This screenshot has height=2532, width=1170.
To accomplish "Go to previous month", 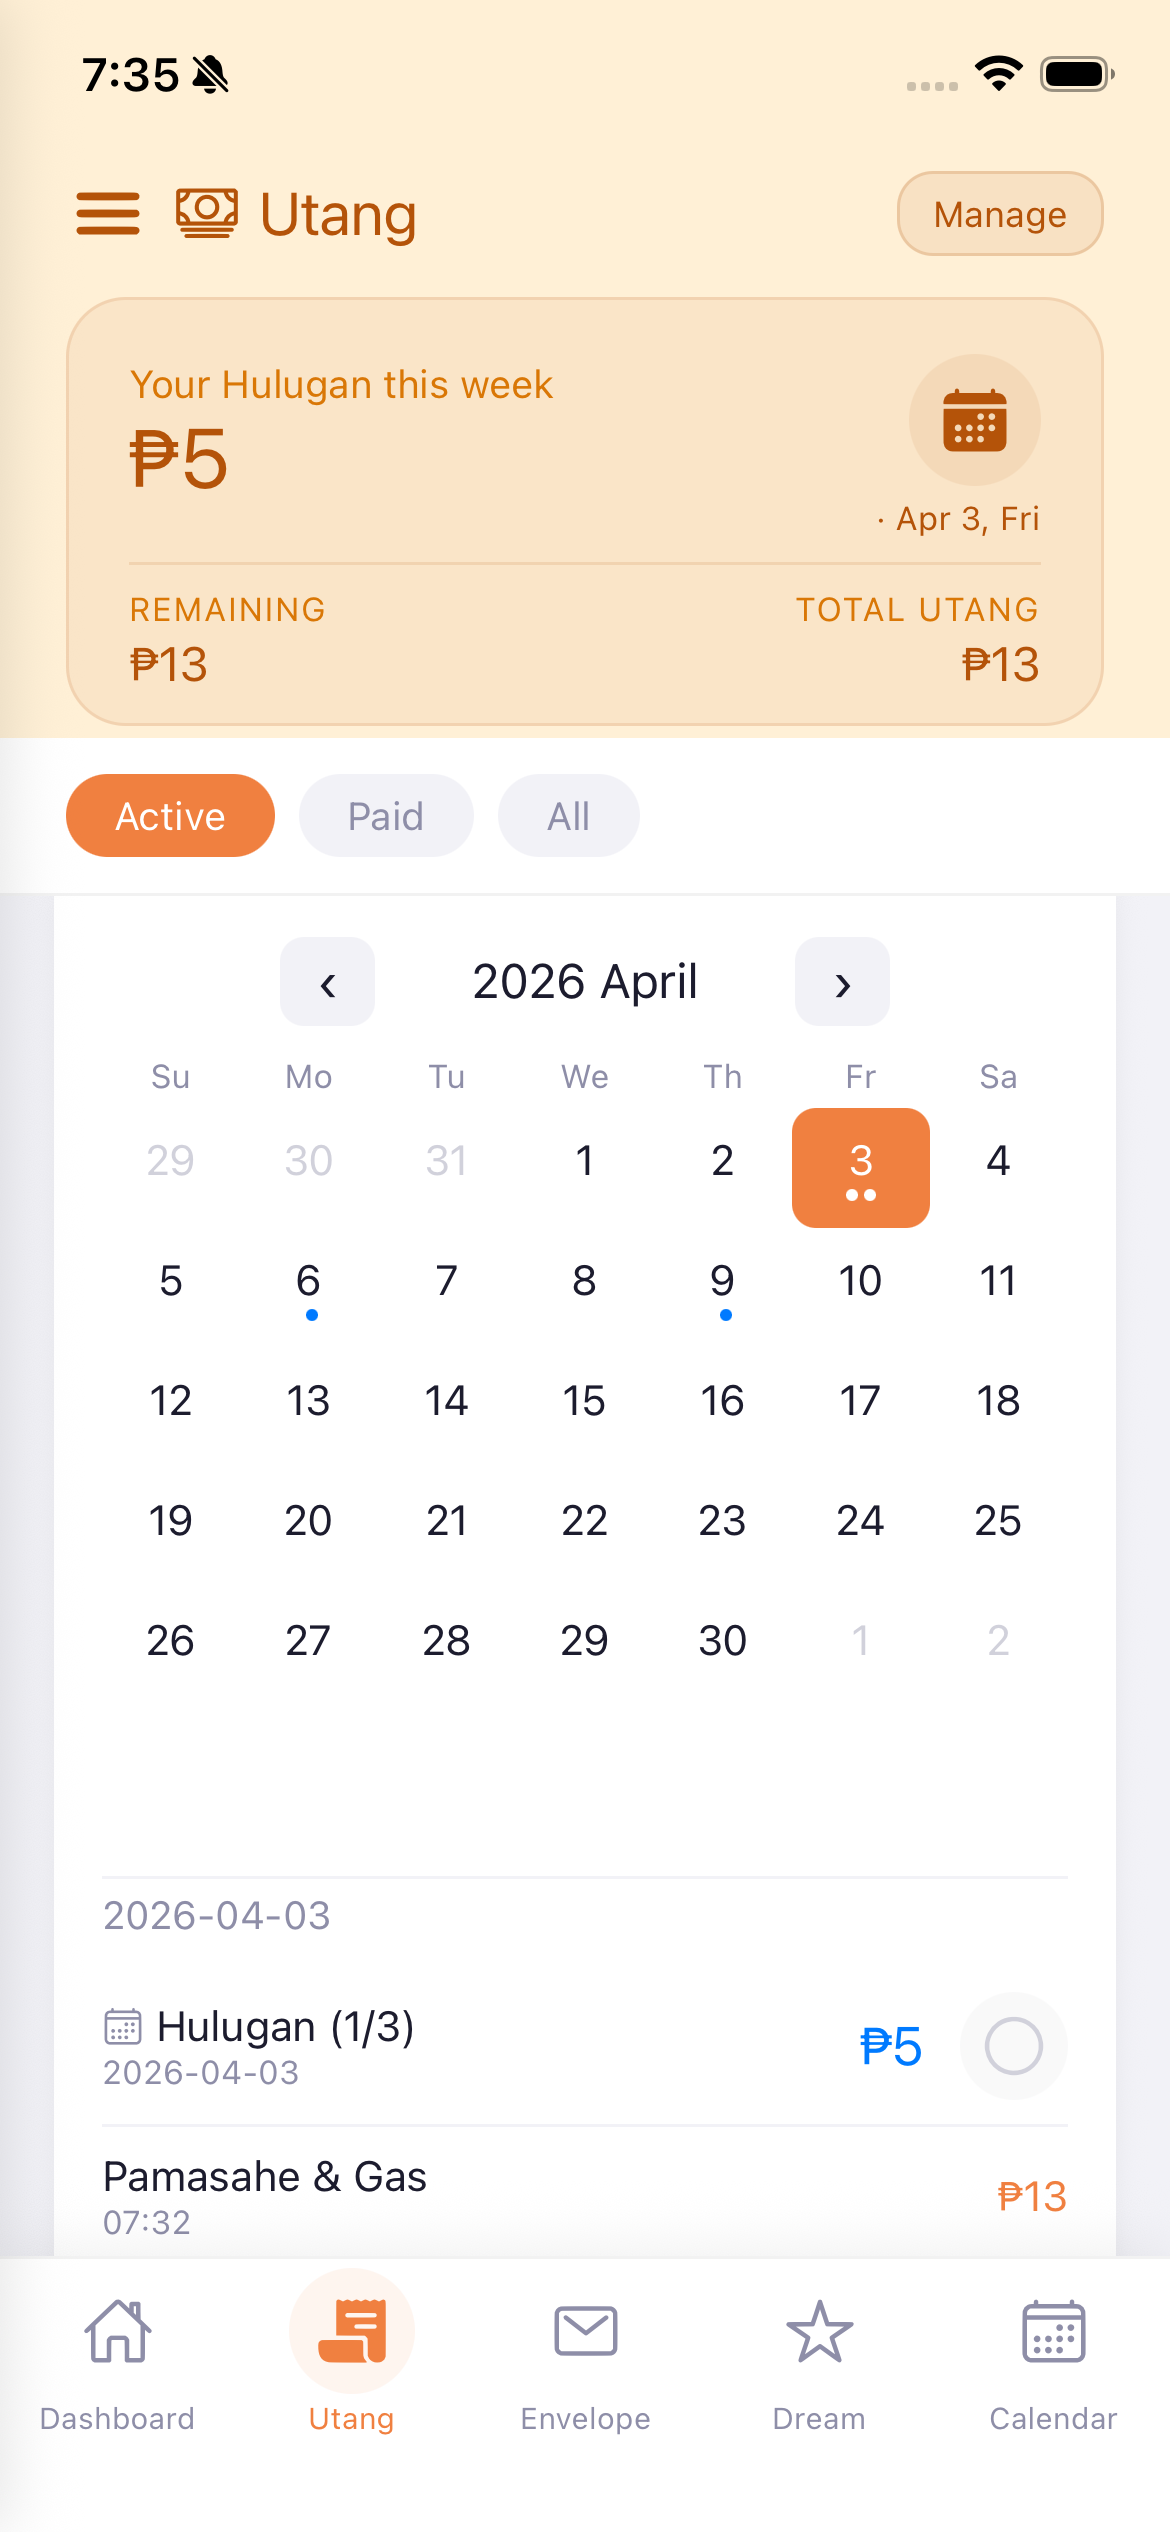I will 327,982.
